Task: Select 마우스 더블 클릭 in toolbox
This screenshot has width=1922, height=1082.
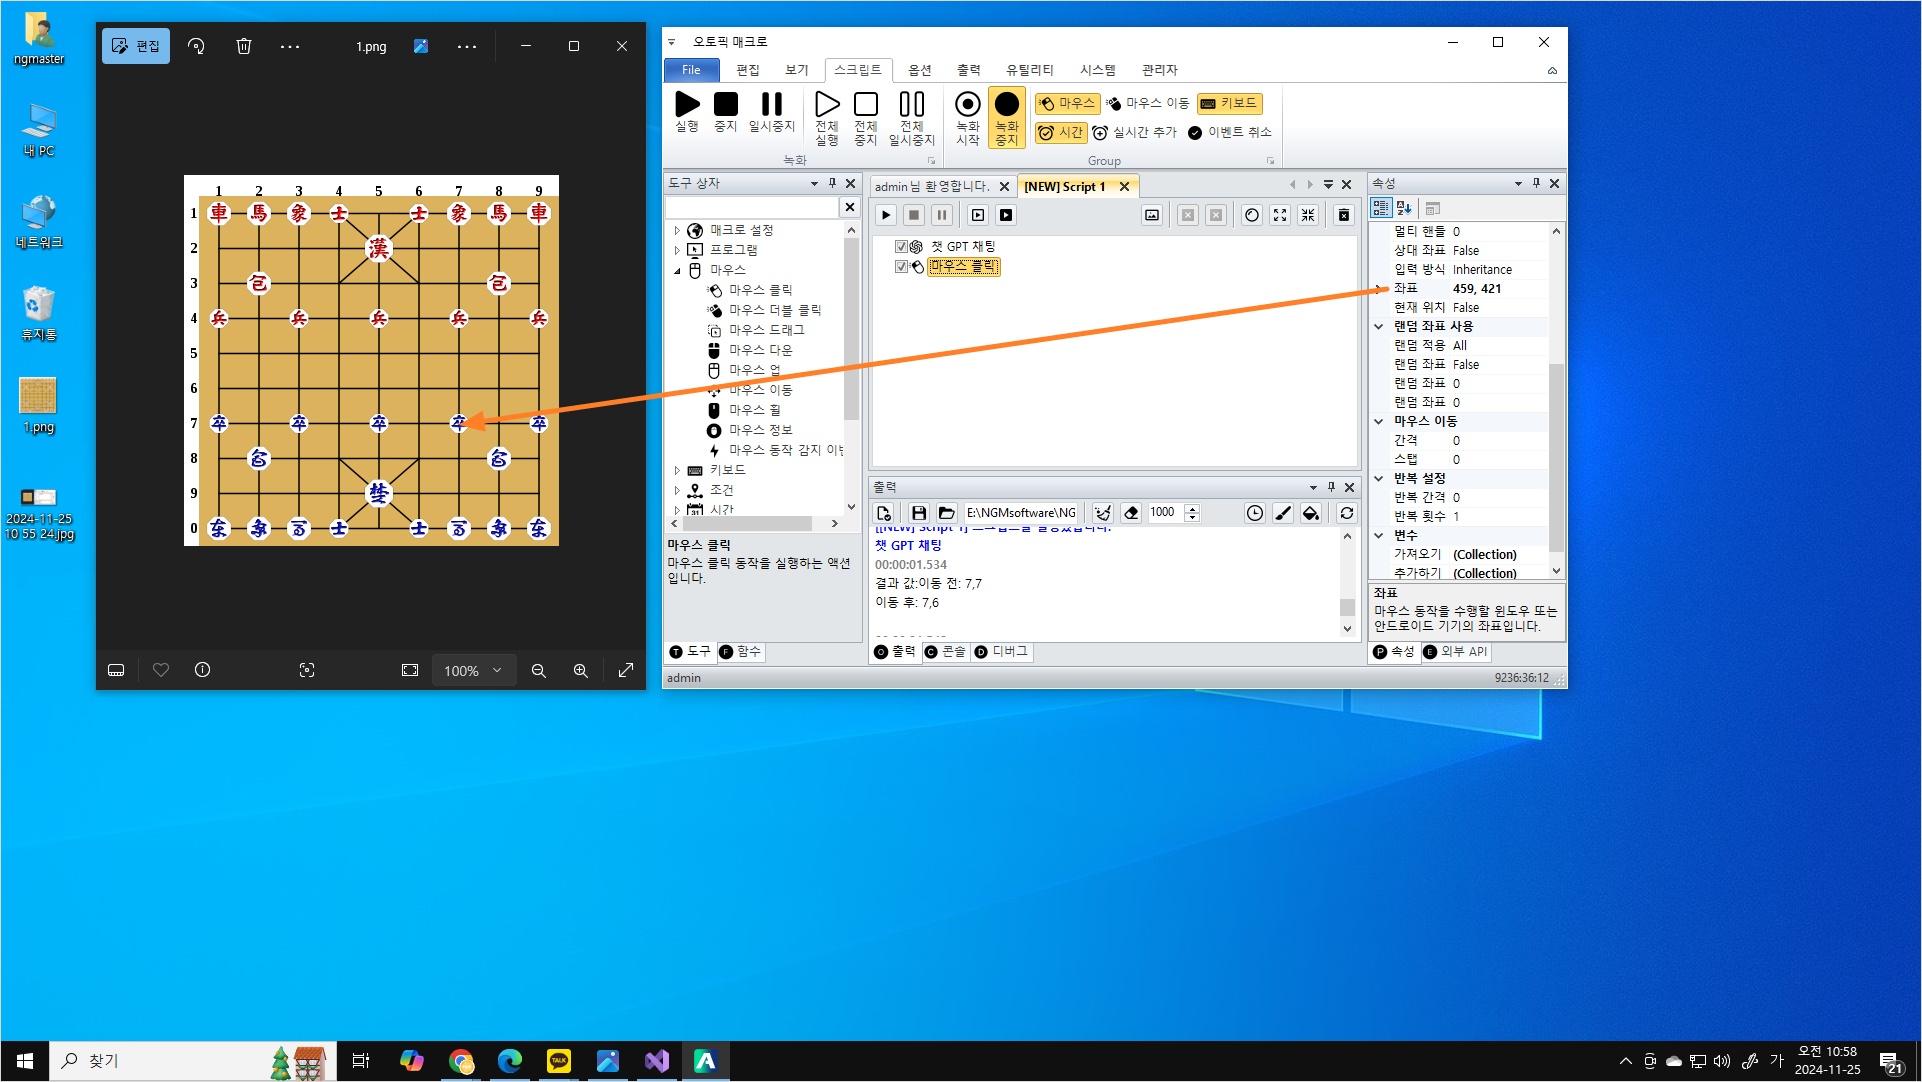Action: [774, 310]
